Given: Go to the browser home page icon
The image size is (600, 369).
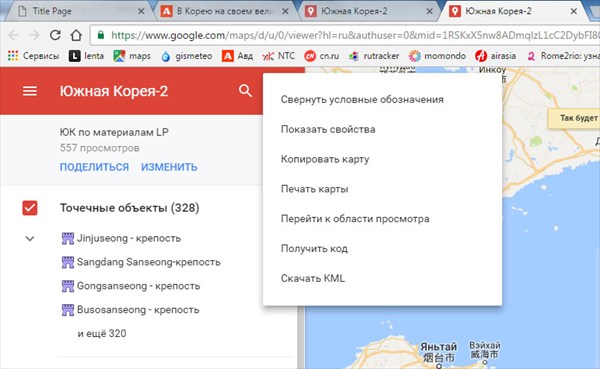Looking at the screenshot, I should (76, 35).
